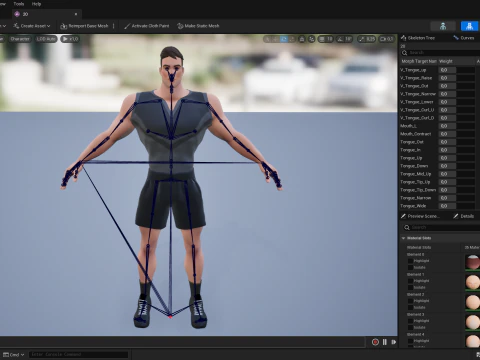480x360 pixels.
Task: Enable Highlight for Element 3
Action: click(x=410, y=321)
